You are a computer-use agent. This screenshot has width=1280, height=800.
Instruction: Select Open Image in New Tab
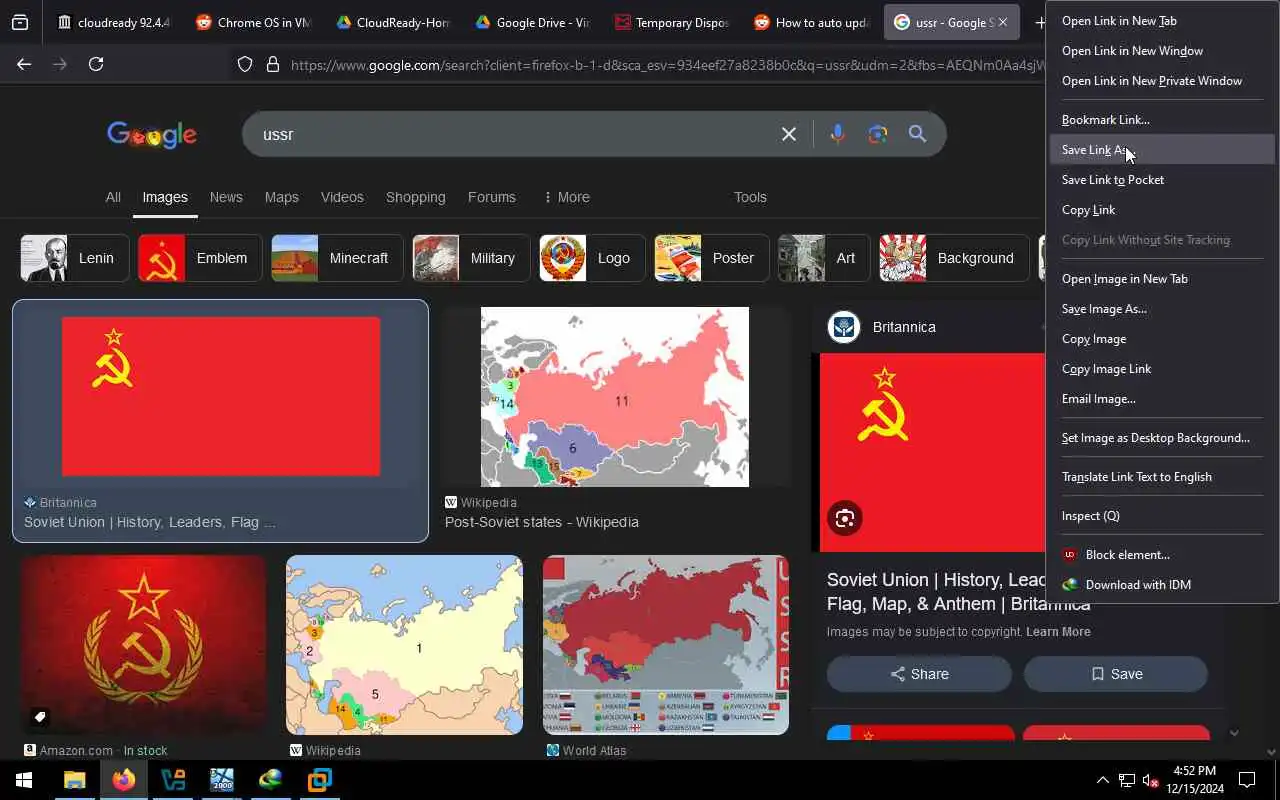point(1162,279)
